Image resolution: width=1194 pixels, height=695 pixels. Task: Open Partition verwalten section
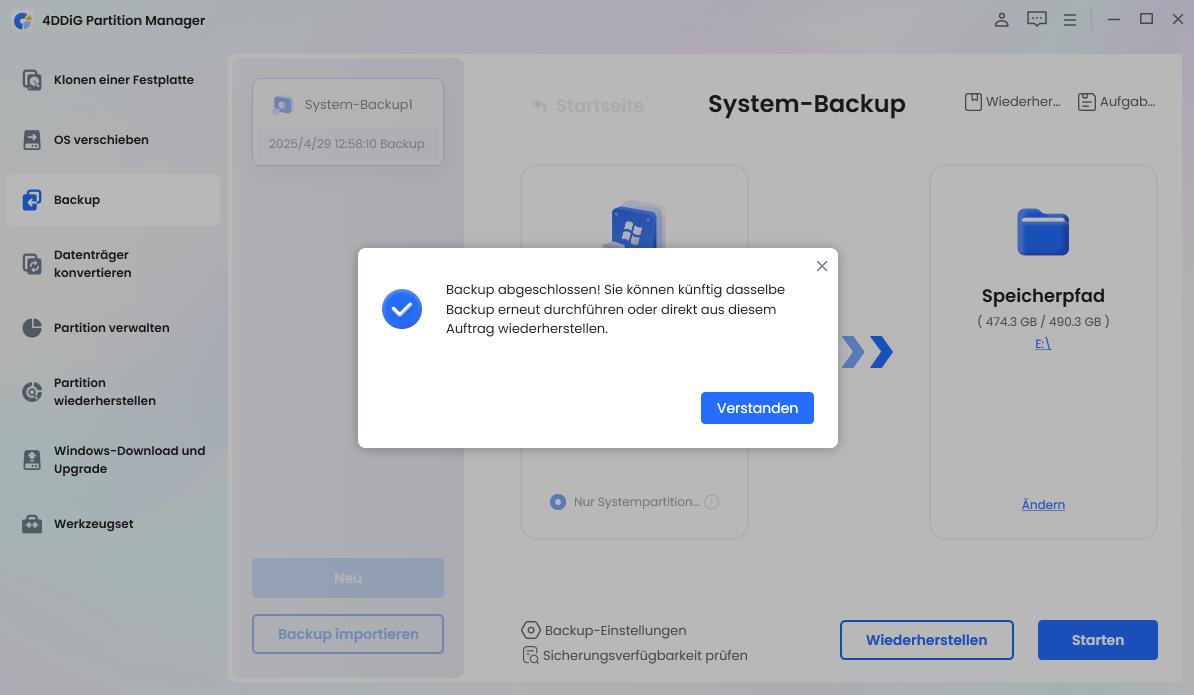[x=113, y=327]
